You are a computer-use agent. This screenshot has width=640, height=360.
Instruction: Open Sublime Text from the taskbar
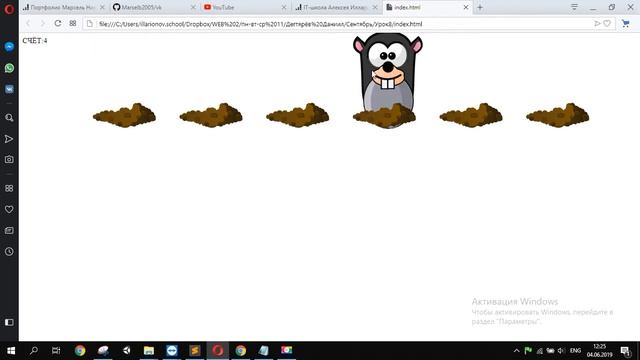[x=195, y=351]
